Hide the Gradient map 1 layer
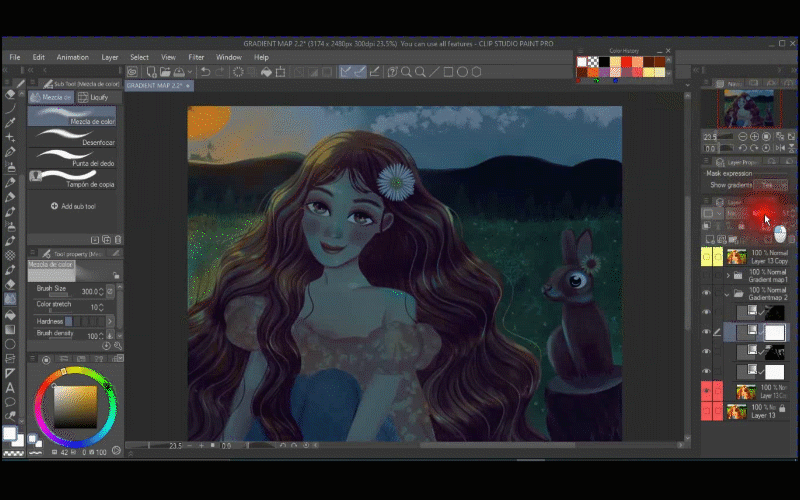The image size is (800, 500). click(x=706, y=275)
